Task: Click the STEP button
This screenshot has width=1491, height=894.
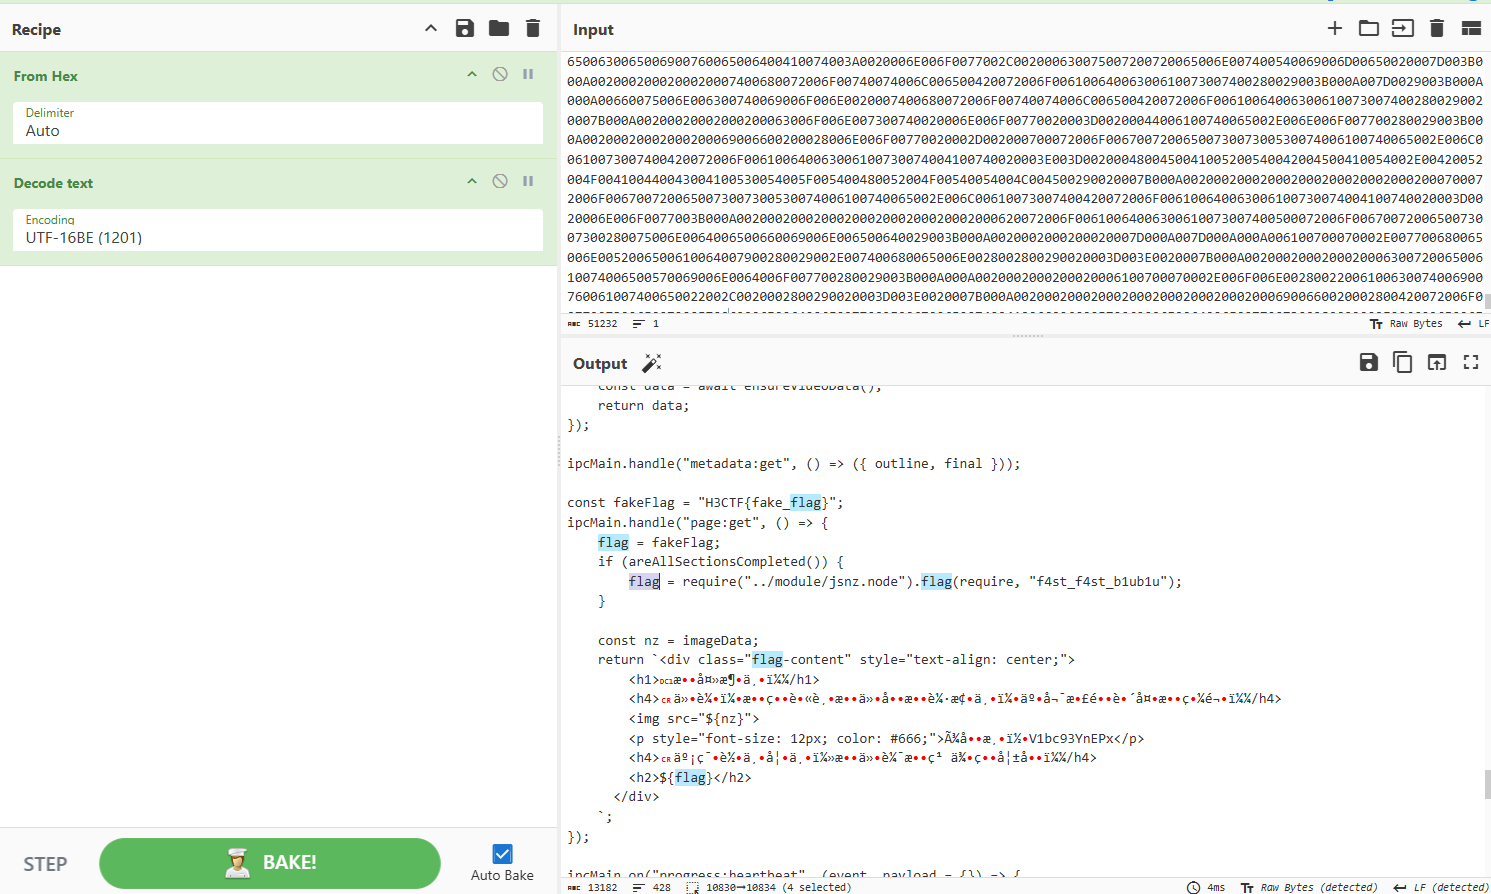Action: point(46,864)
